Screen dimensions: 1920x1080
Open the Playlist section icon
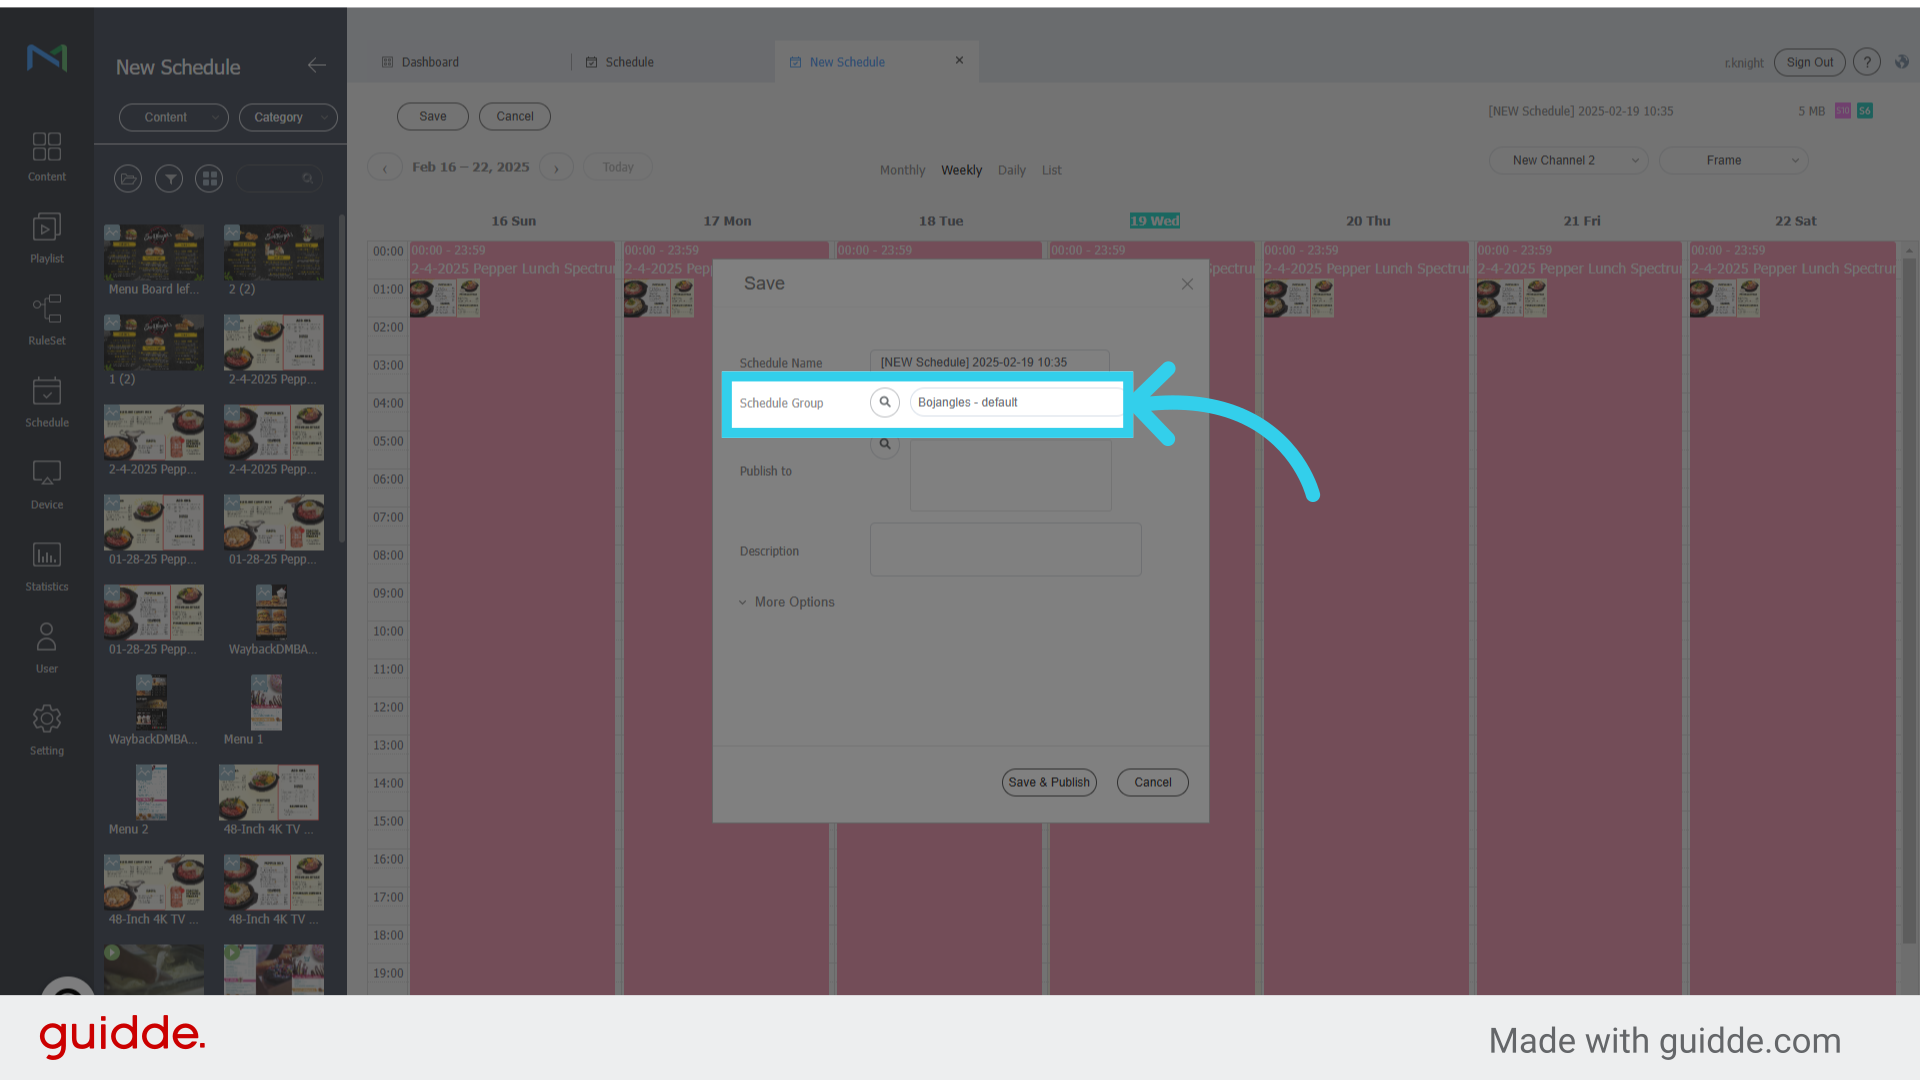click(46, 239)
